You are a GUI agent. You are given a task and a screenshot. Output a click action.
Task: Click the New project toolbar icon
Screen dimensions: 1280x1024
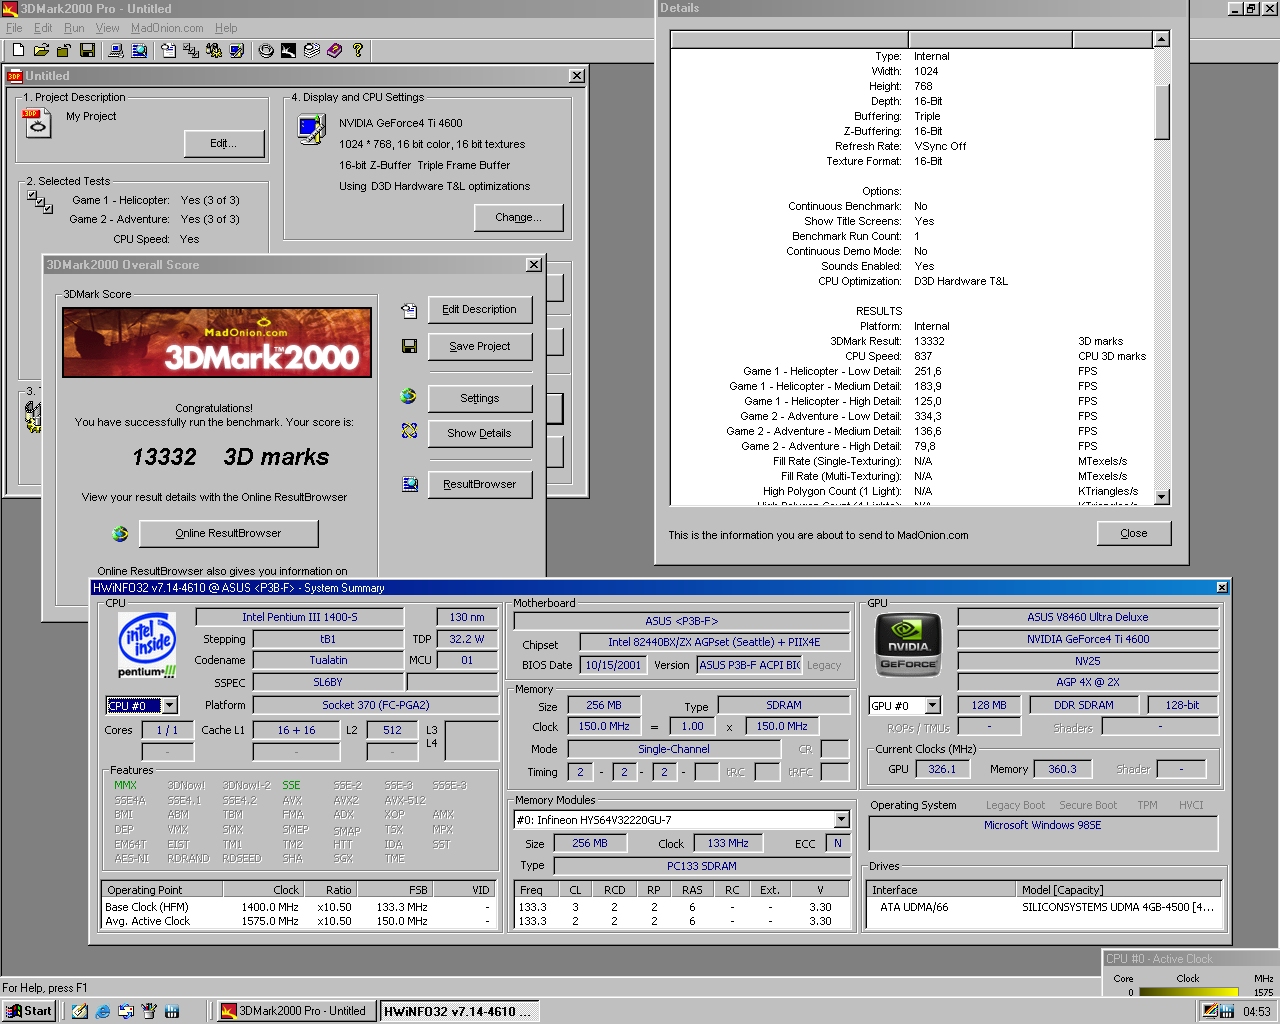[18, 50]
